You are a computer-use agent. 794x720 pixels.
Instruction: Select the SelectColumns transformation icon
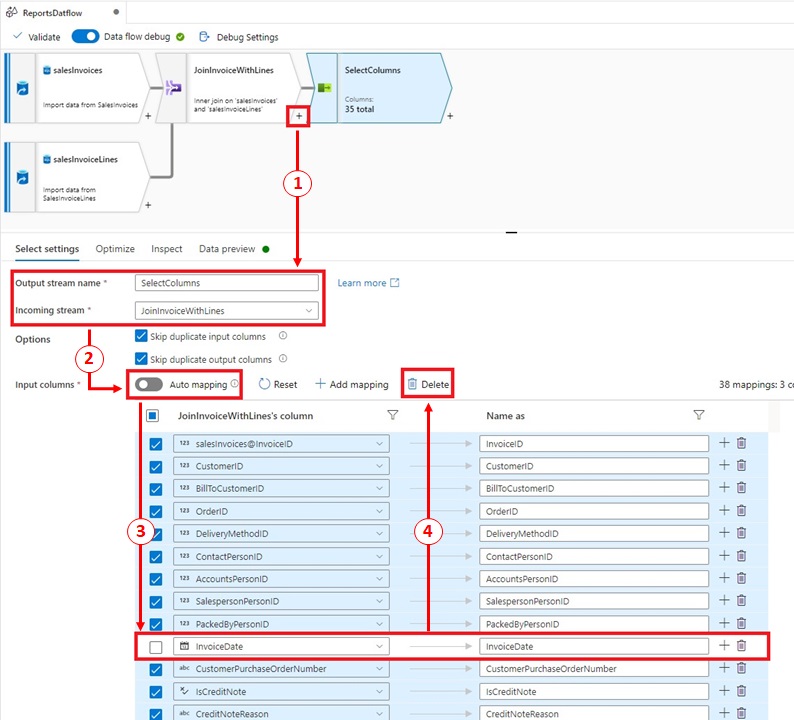(324, 88)
